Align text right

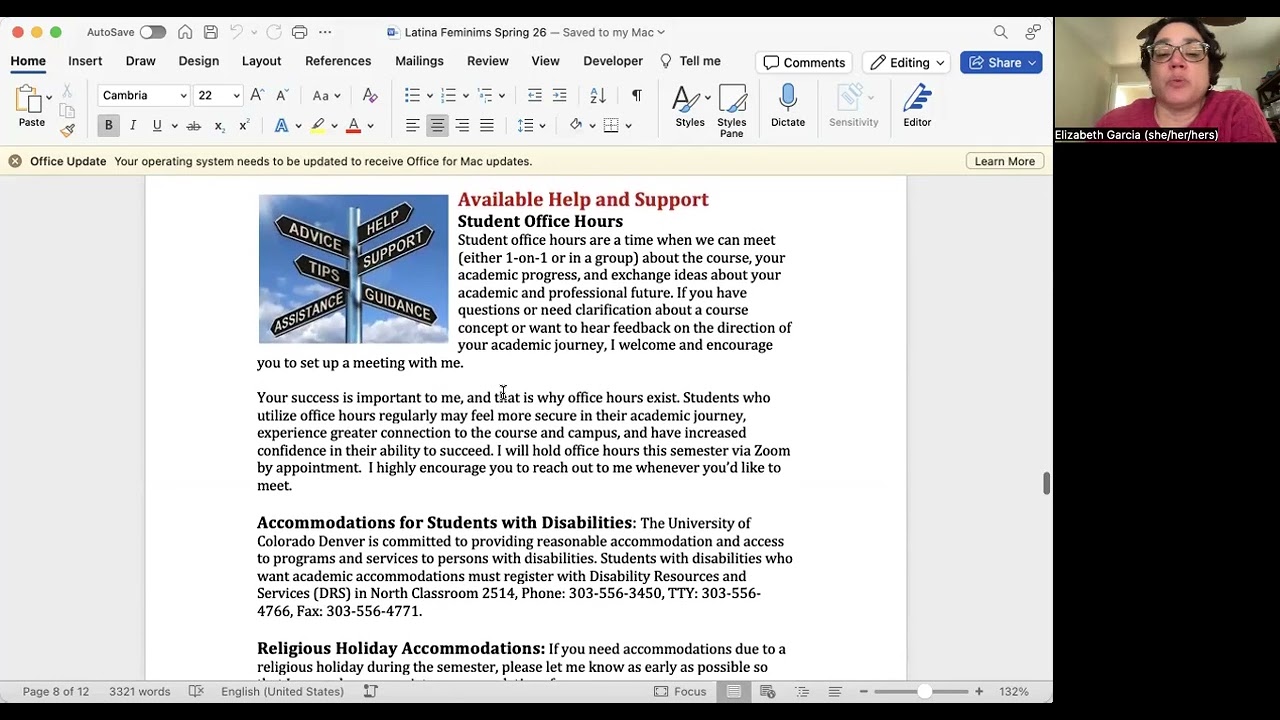(x=462, y=125)
